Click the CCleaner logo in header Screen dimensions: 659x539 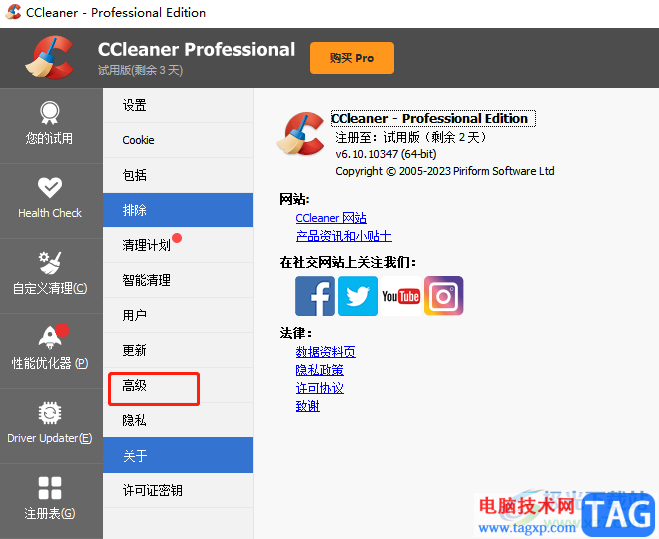[x=50, y=58]
